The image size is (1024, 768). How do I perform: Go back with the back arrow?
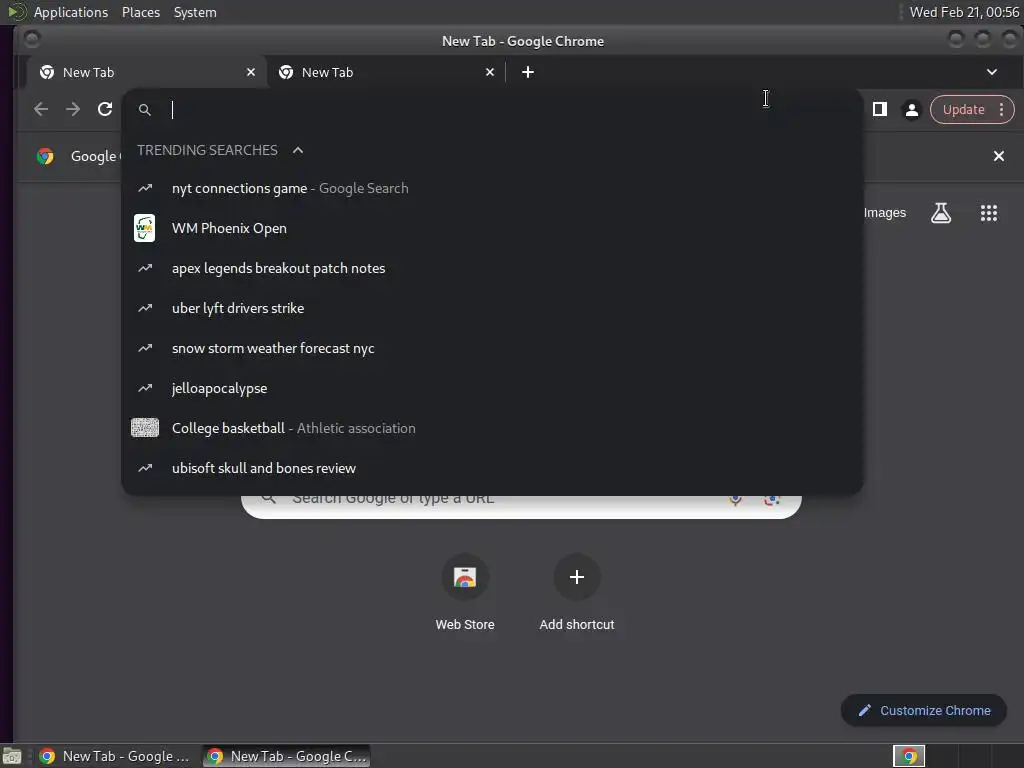pyautogui.click(x=40, y=109)
